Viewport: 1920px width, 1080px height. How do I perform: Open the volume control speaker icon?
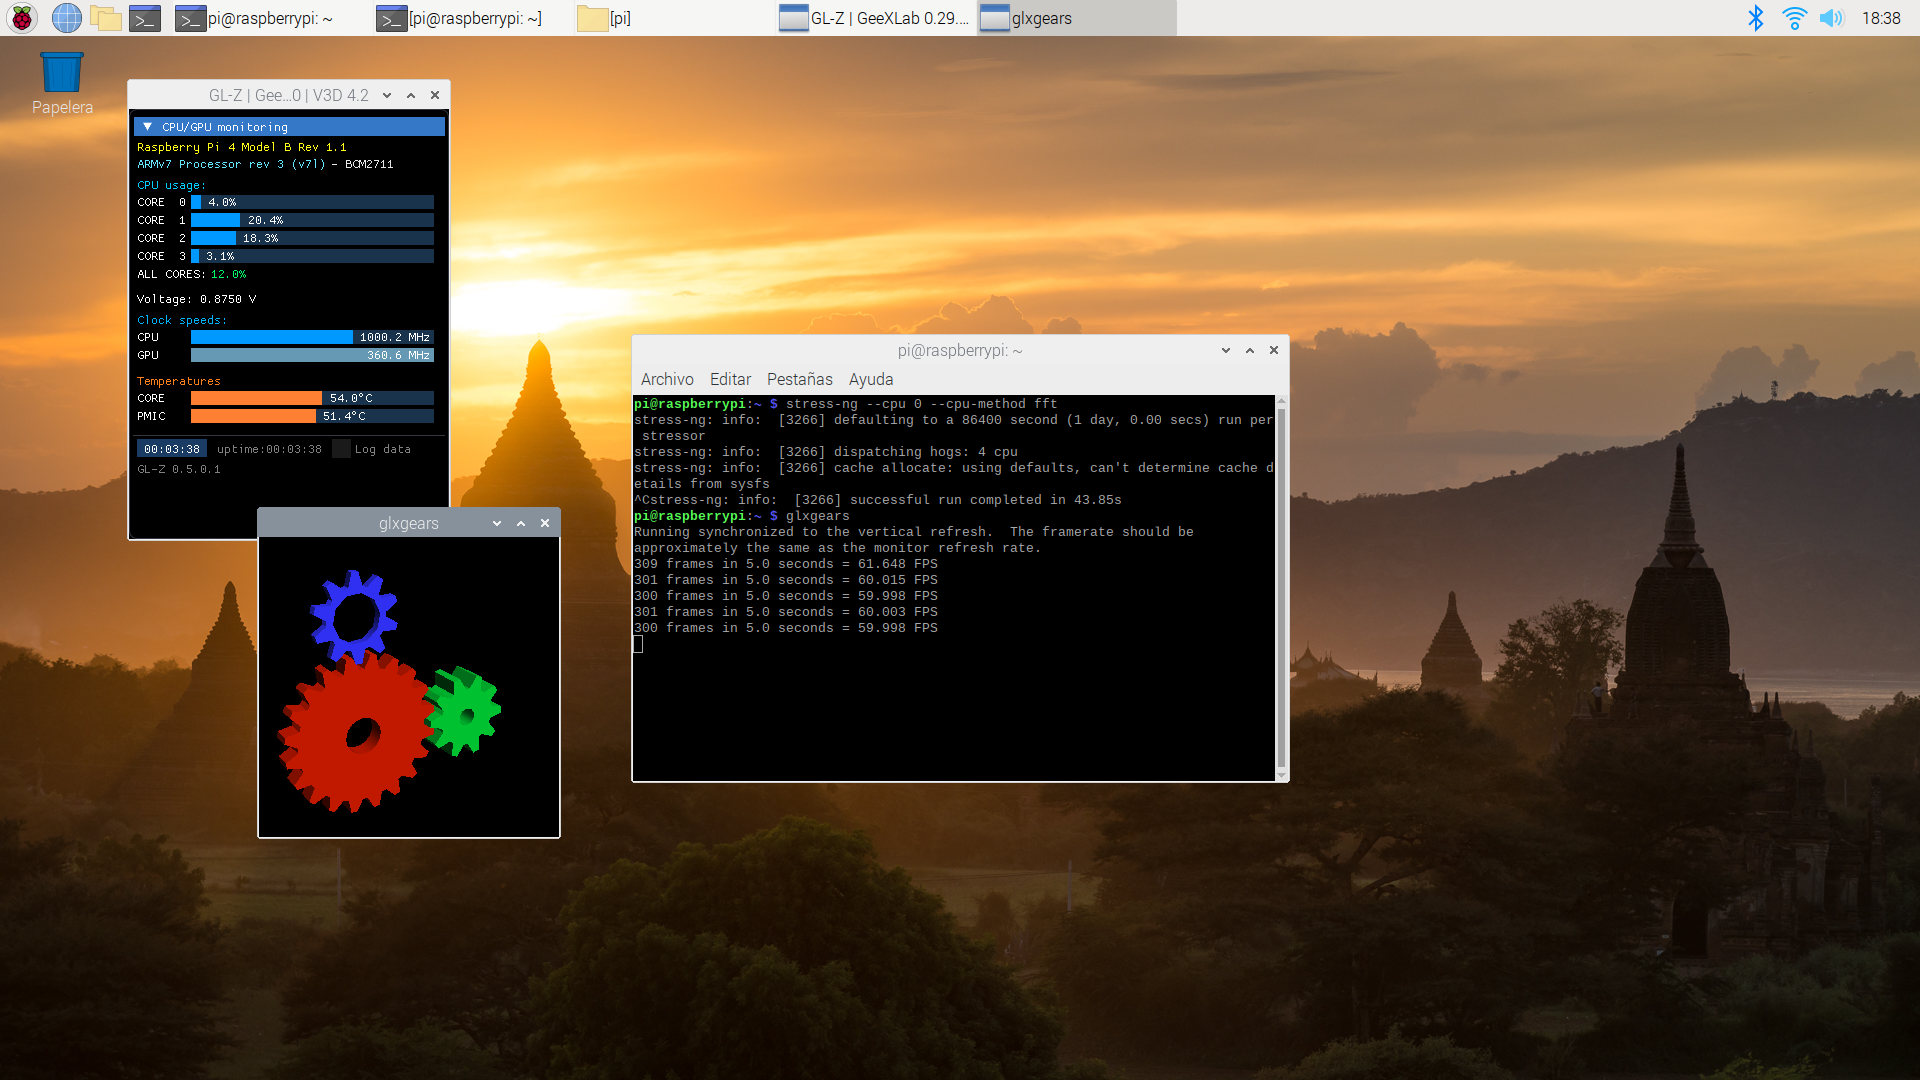[1831, 18]
